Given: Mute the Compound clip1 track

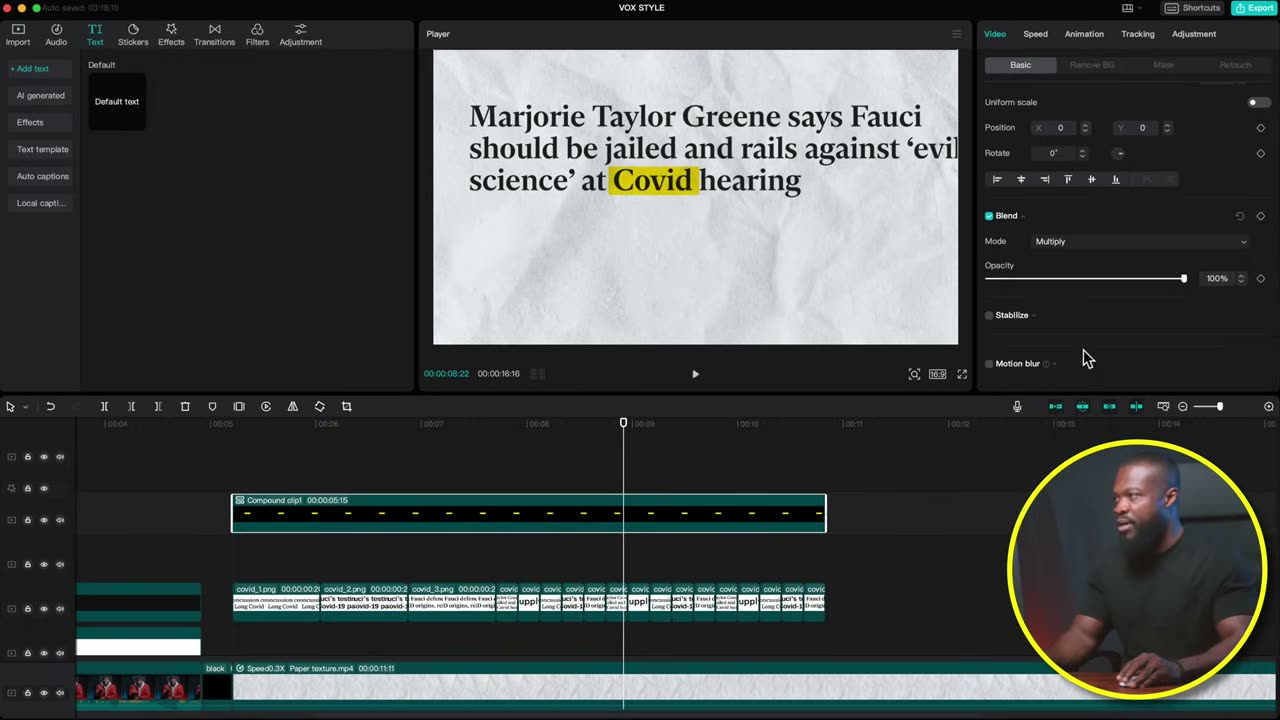Looking at the screenshot, I should click(60, 520).
